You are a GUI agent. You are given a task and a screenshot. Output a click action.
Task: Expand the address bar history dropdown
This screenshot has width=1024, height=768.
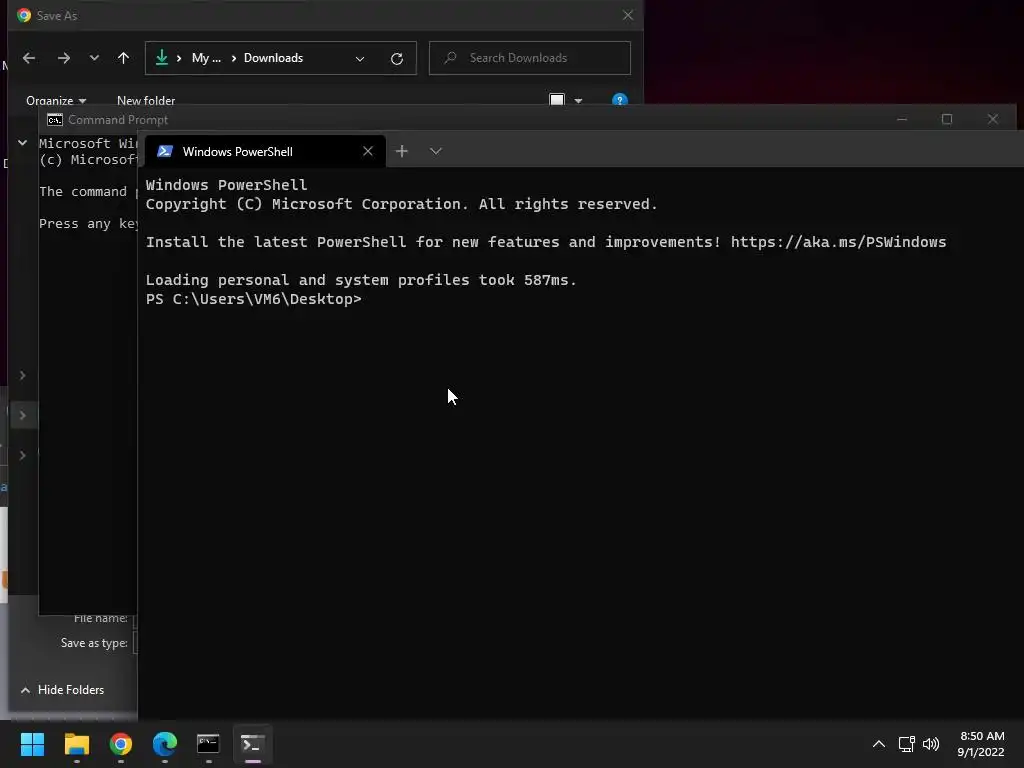coord(360,59)
